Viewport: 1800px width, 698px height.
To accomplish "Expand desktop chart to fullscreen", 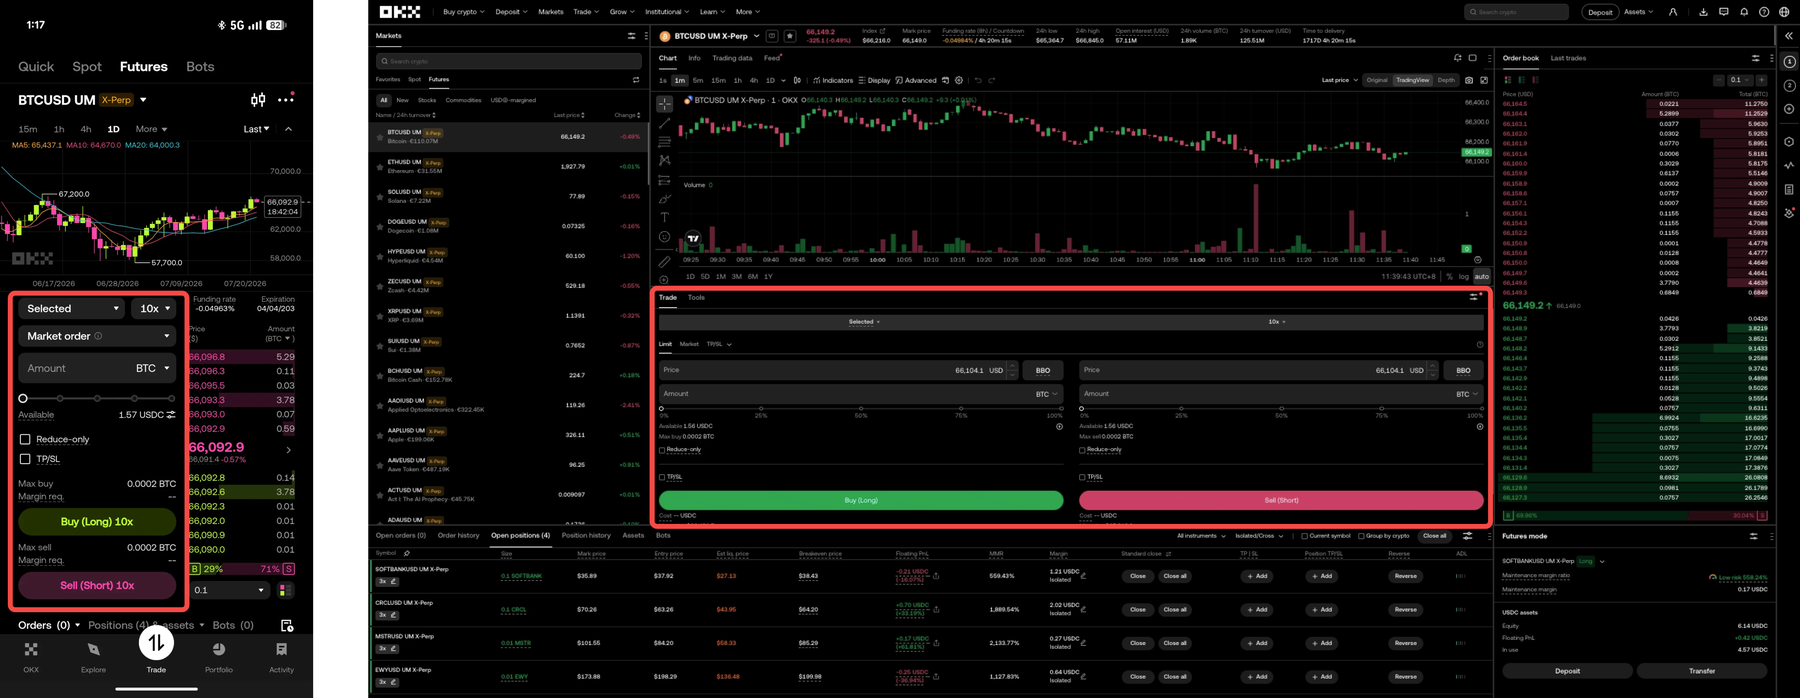I will (x=1484, y=80).
